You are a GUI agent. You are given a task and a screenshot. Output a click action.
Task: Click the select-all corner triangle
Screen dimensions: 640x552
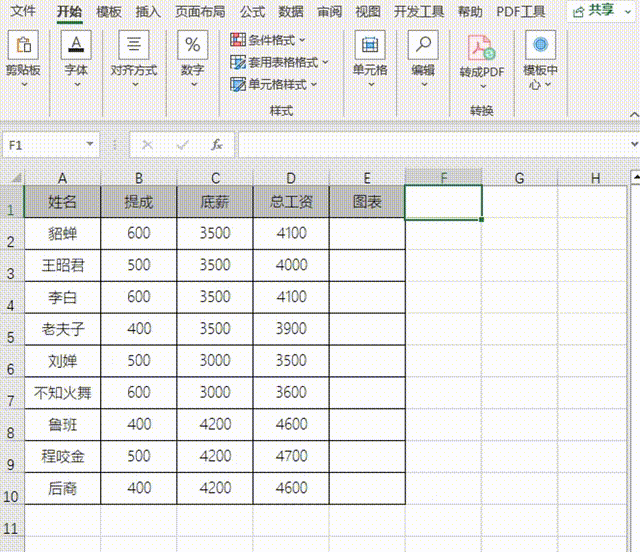tap(16, 178)
